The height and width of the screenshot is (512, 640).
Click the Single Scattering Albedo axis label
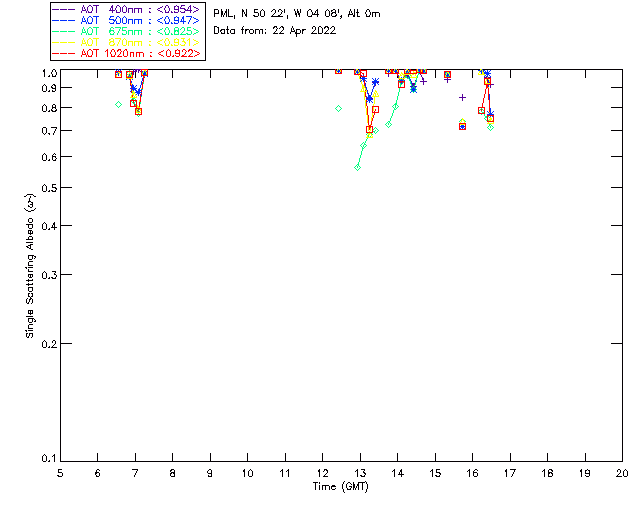pyautogui.click(x=31, y=265)
